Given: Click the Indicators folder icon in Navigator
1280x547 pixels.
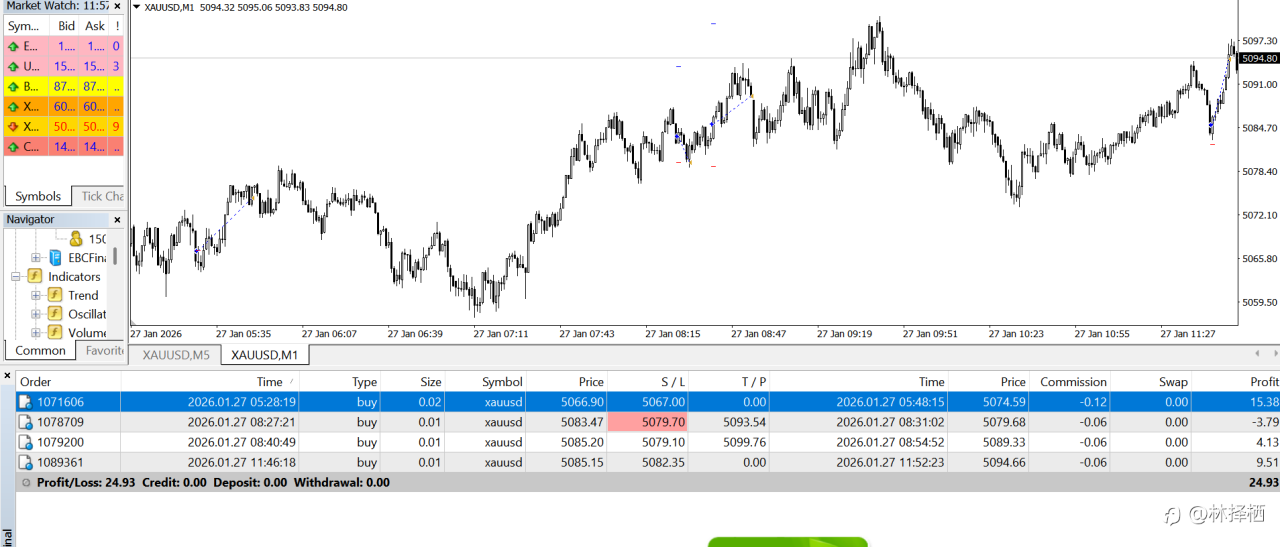Looking at the screenshot, I should (34, 276).
